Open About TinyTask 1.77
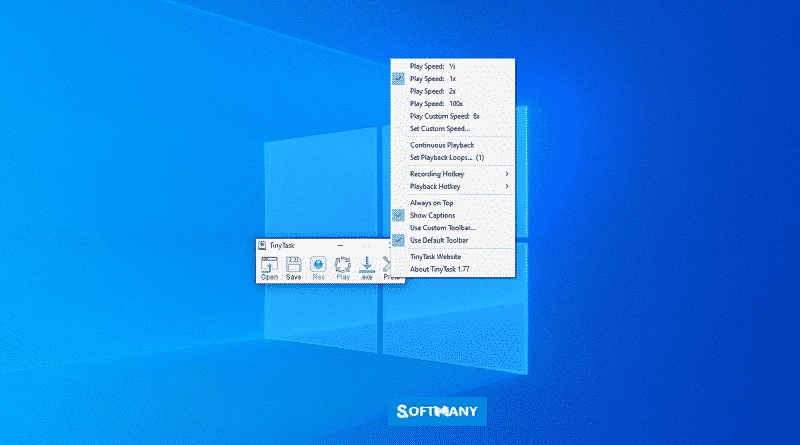800x445 pixels. click(441, 268)
